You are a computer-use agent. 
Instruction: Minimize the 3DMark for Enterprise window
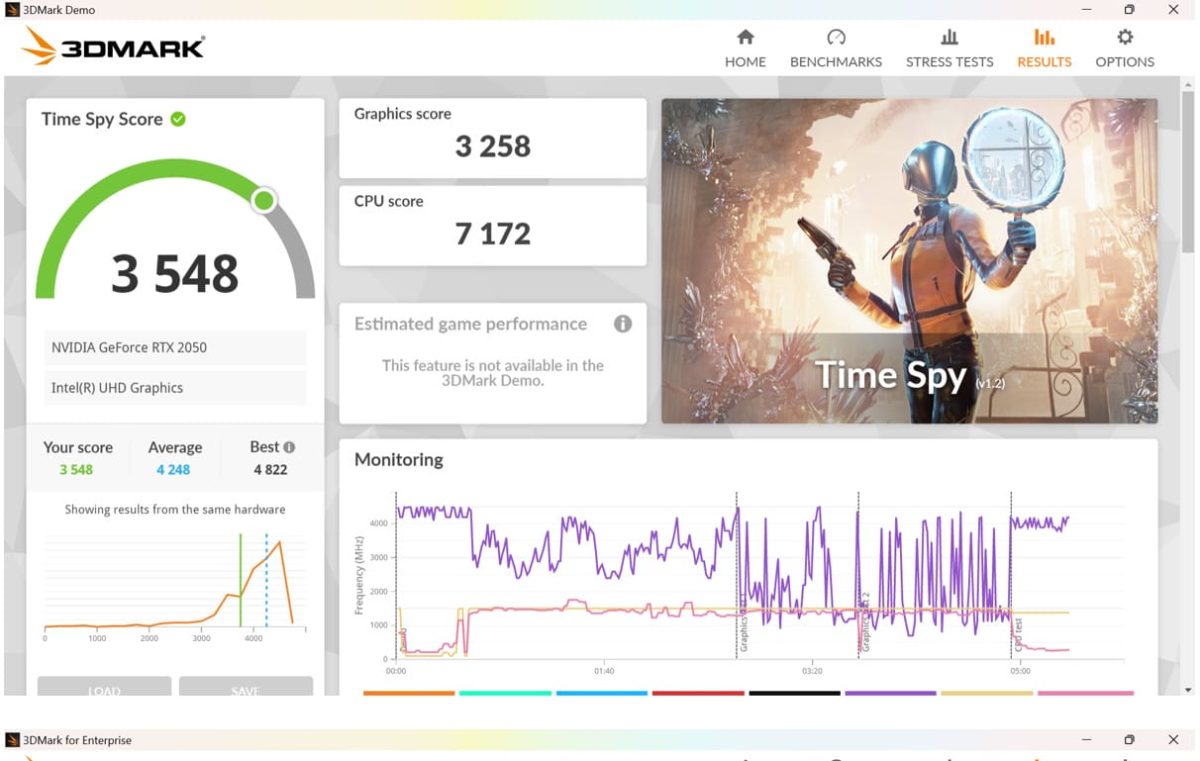tap(1086, 740)
